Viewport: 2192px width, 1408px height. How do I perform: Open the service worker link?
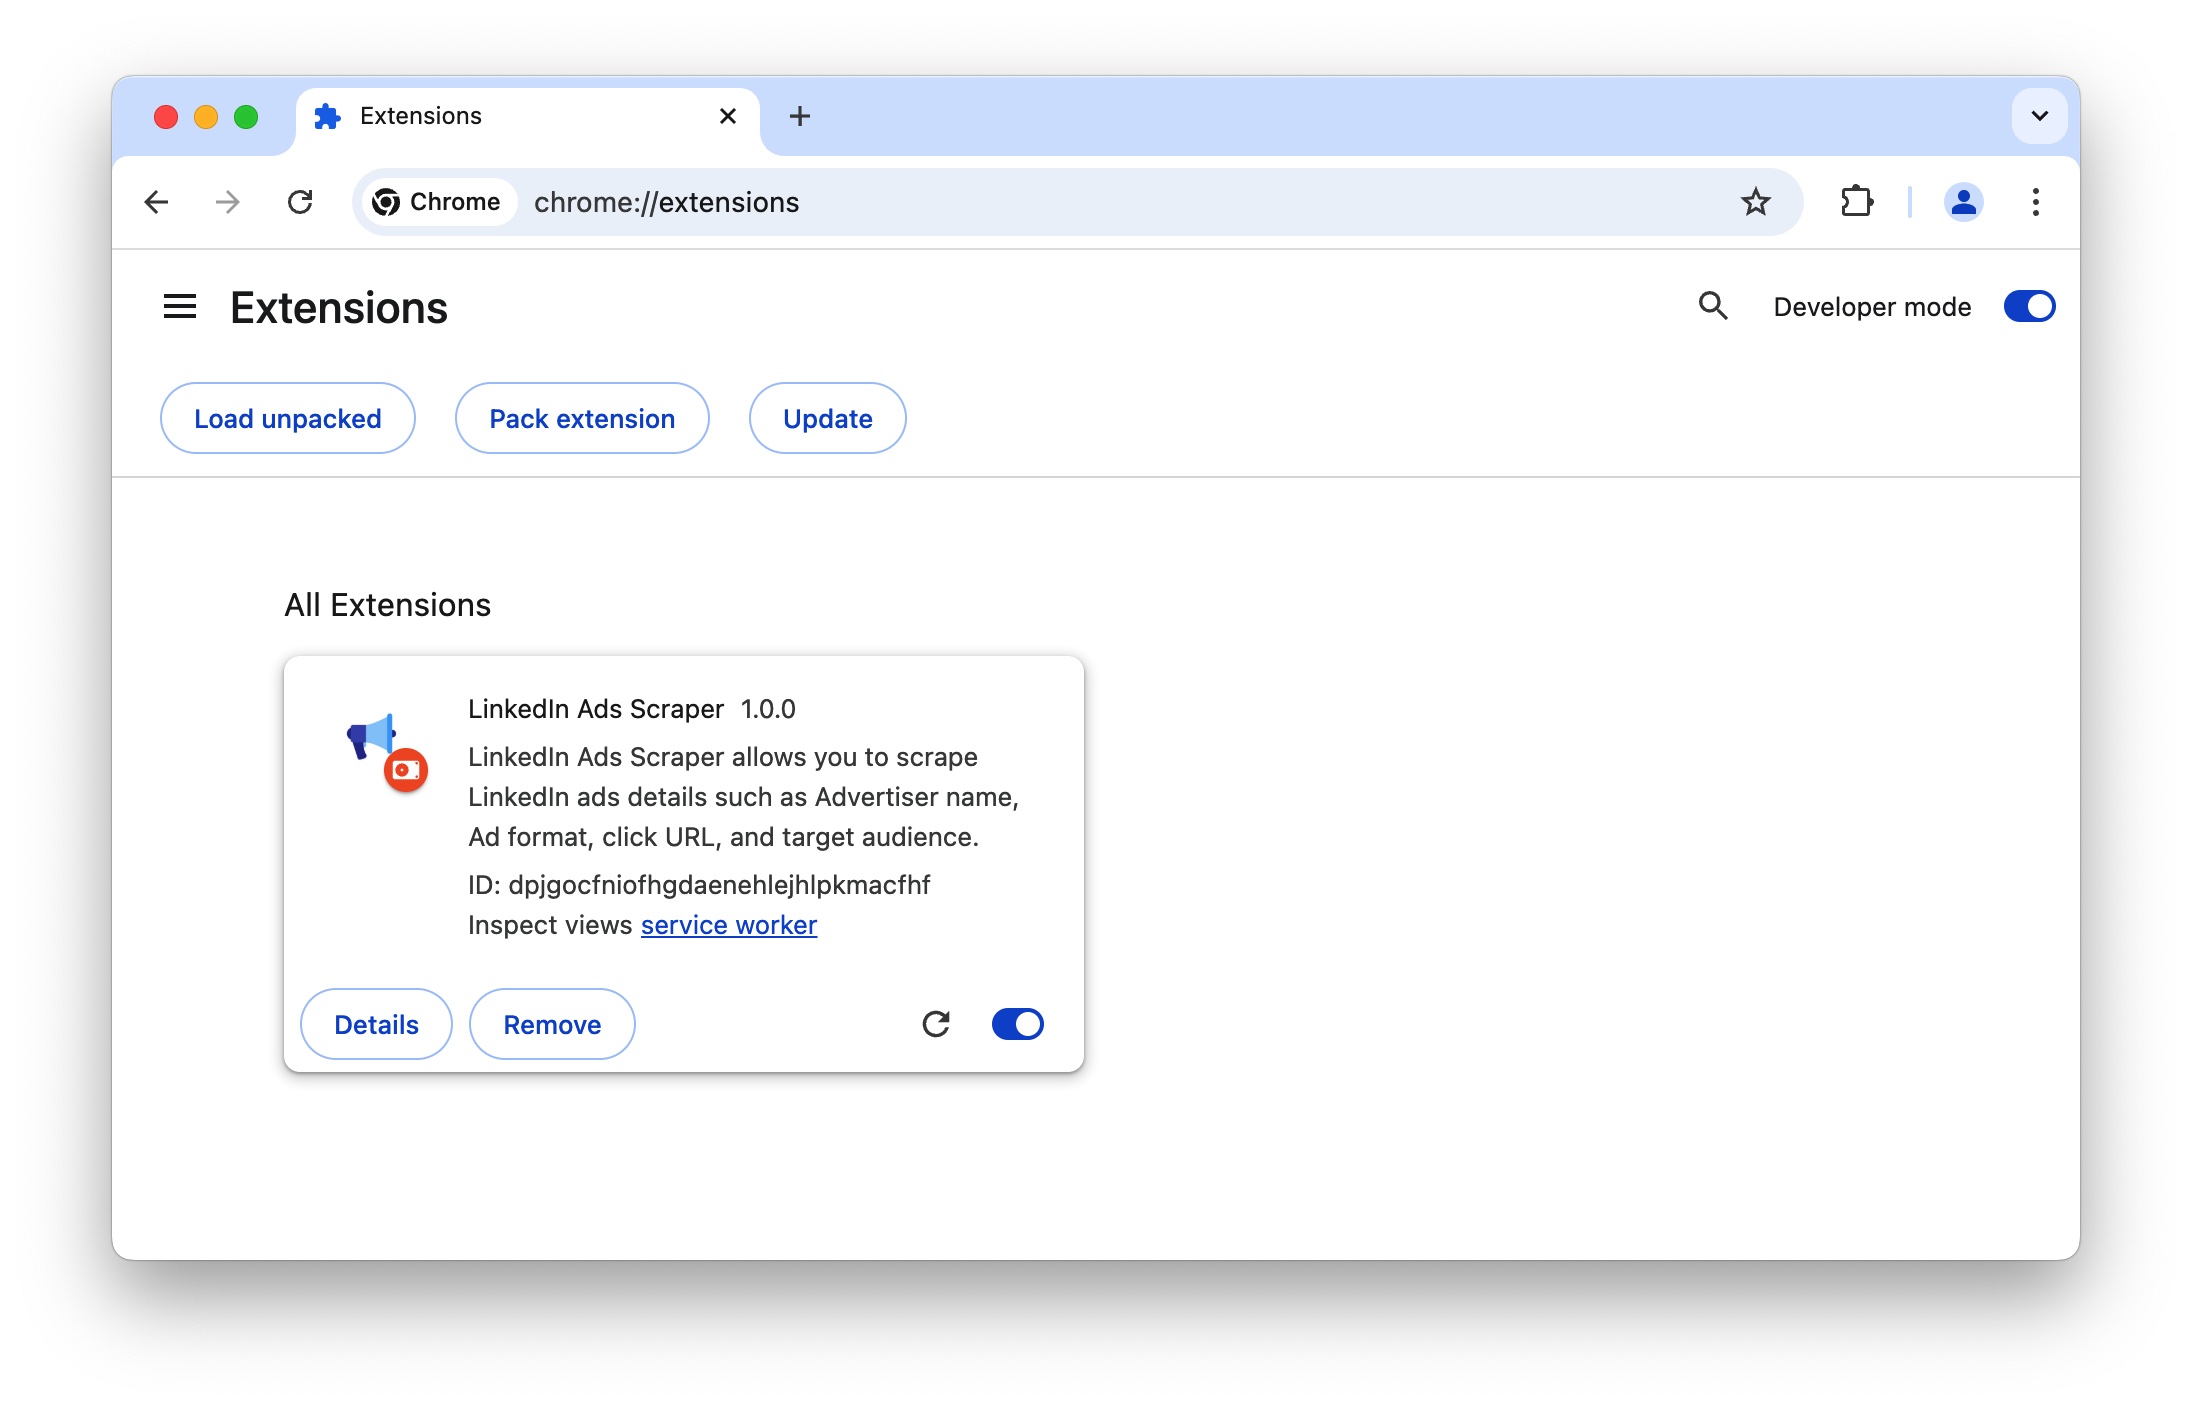(728, 925)
